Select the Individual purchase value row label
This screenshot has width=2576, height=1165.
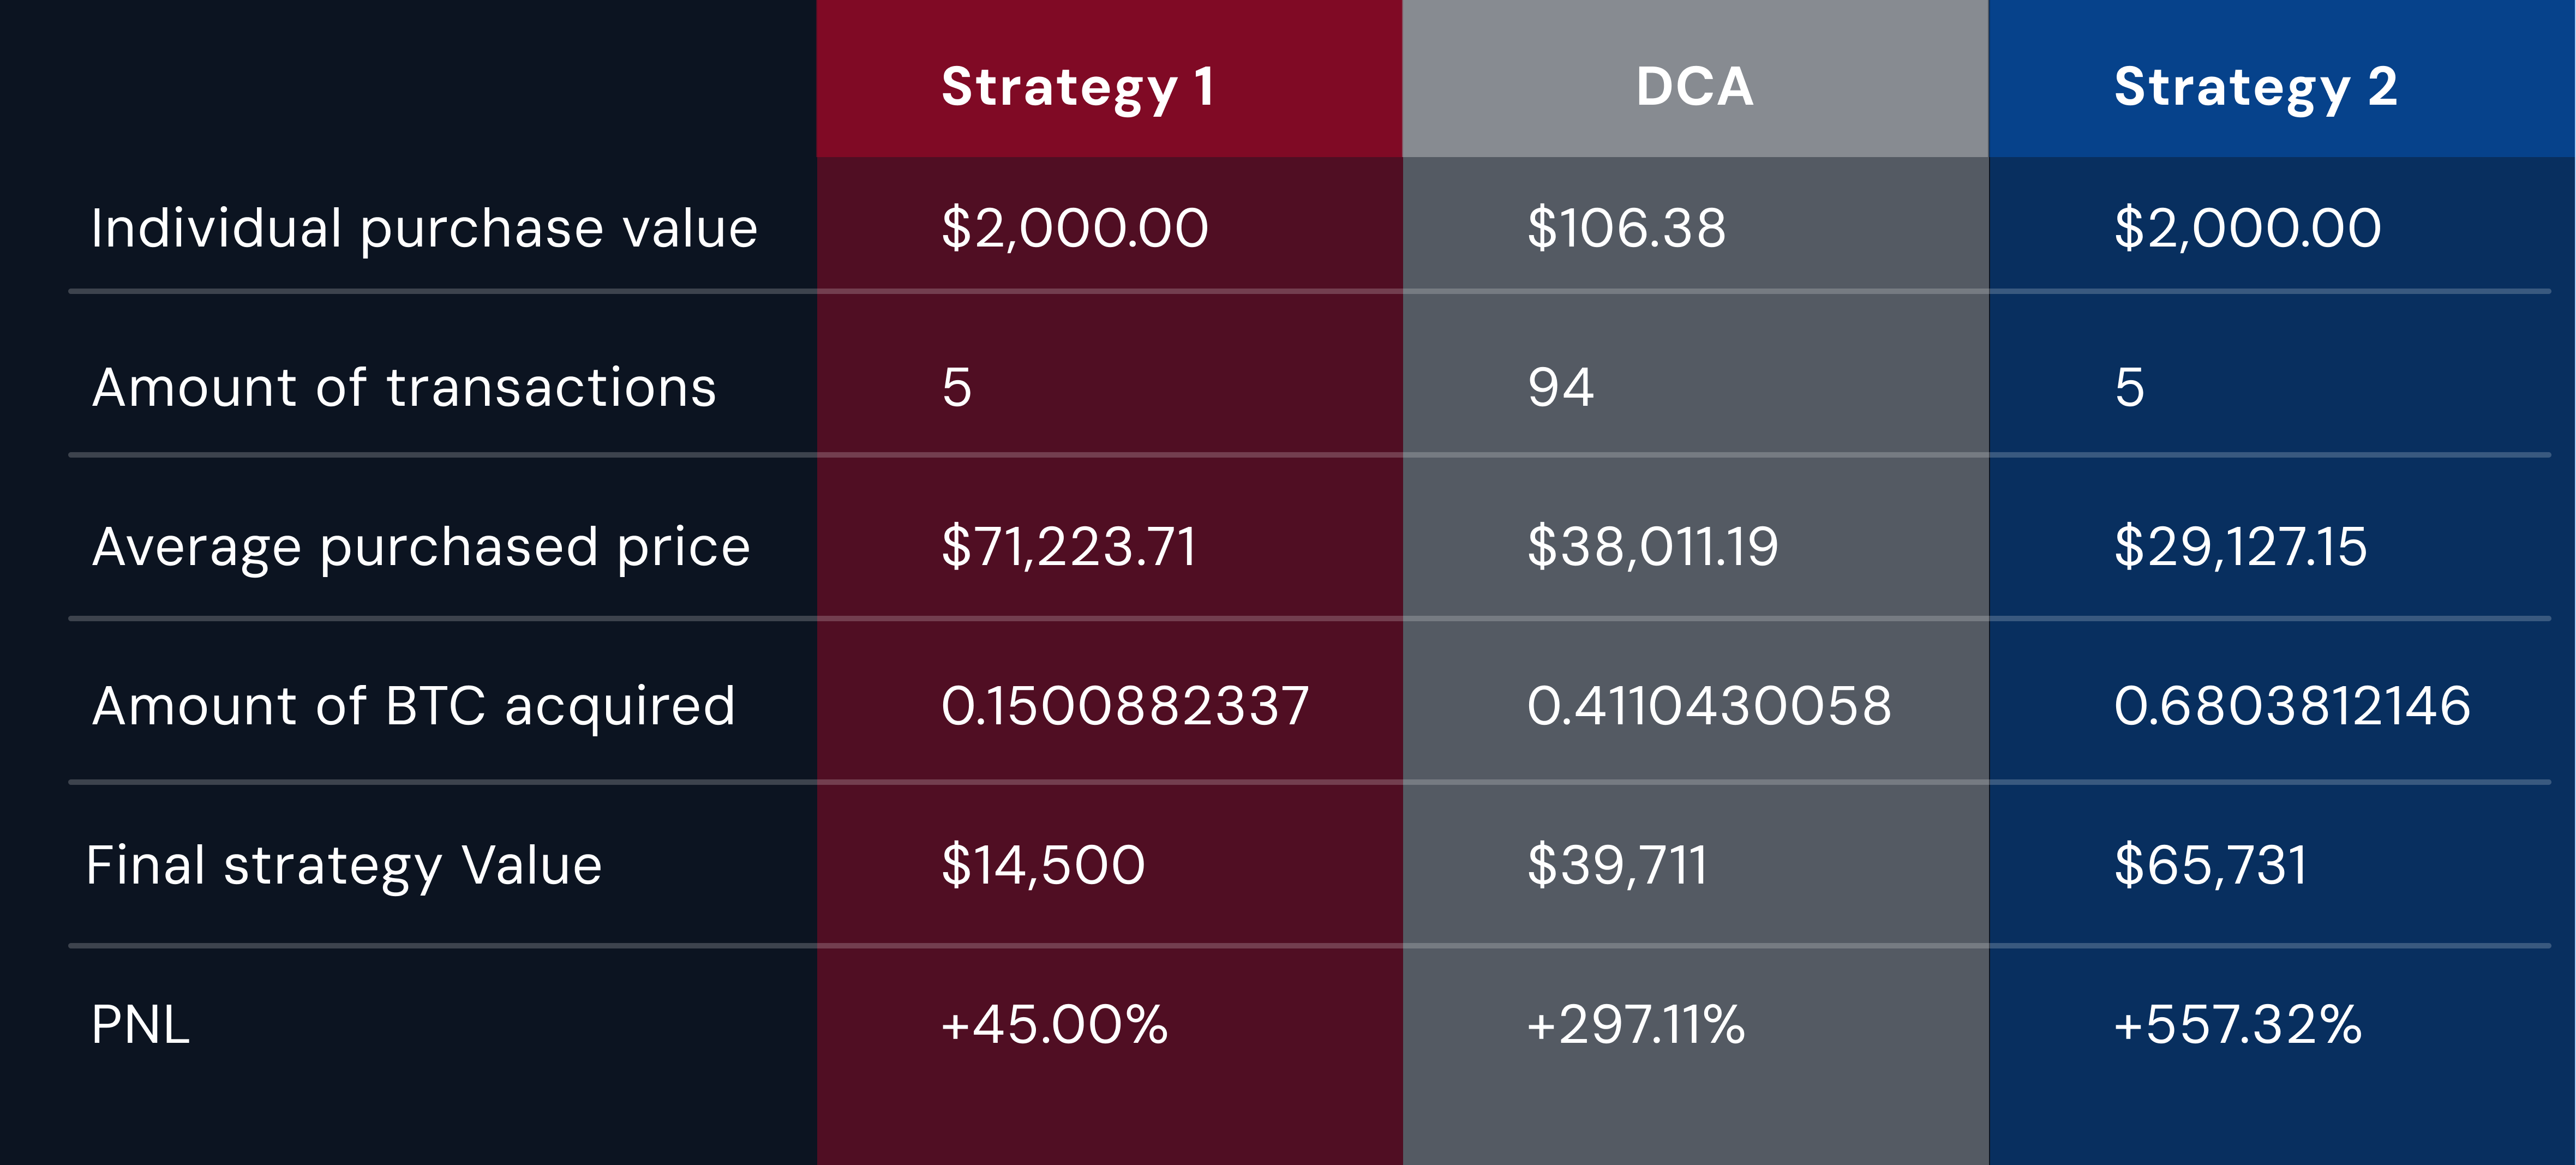pyautogui.click(x=424, y=228)
